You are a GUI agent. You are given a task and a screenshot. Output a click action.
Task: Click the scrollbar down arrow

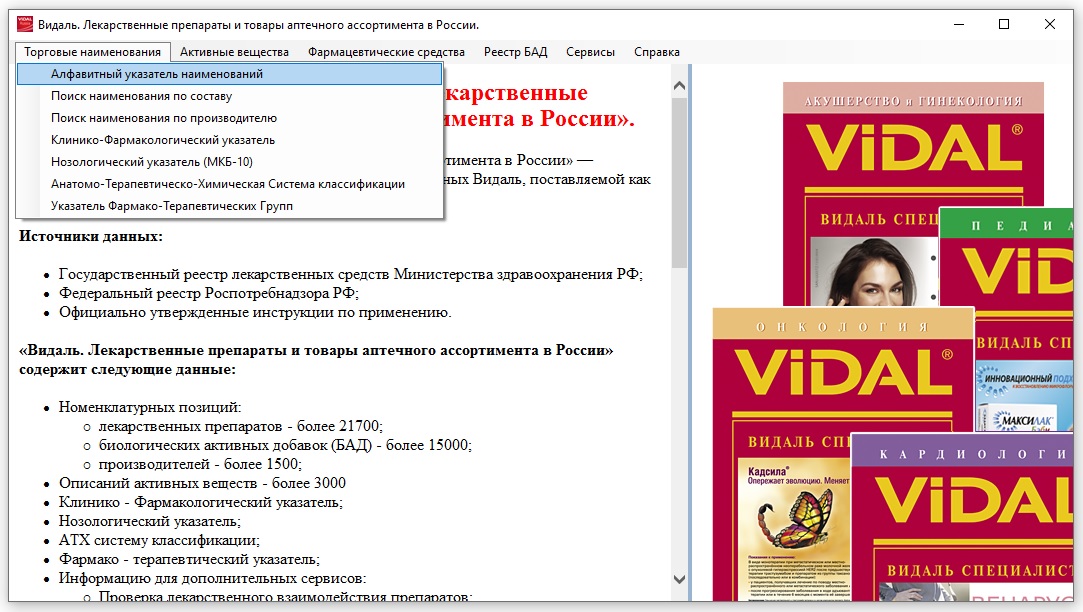coord(680,579)
